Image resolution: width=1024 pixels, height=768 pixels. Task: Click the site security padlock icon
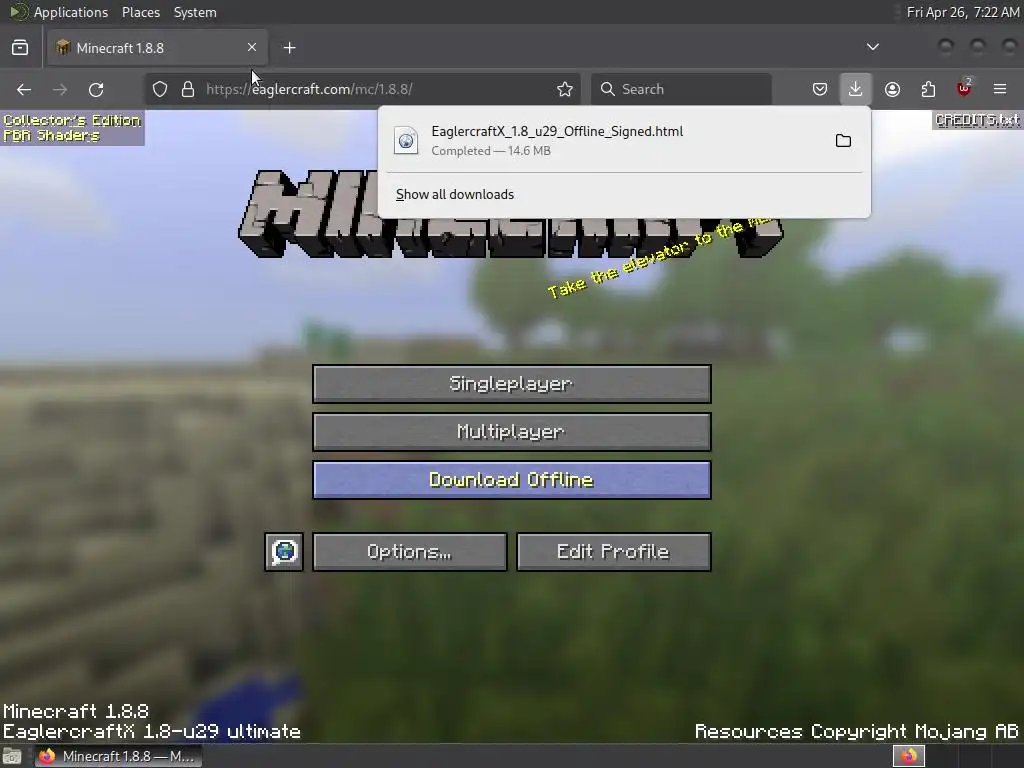click(x=188, y=89)
